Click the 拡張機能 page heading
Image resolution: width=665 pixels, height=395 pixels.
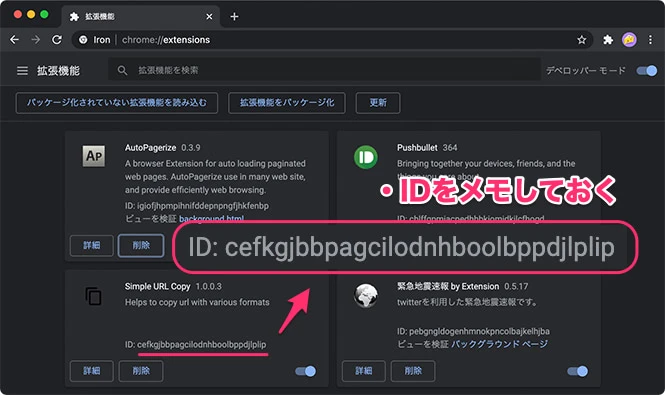click(x=58, y=70)
